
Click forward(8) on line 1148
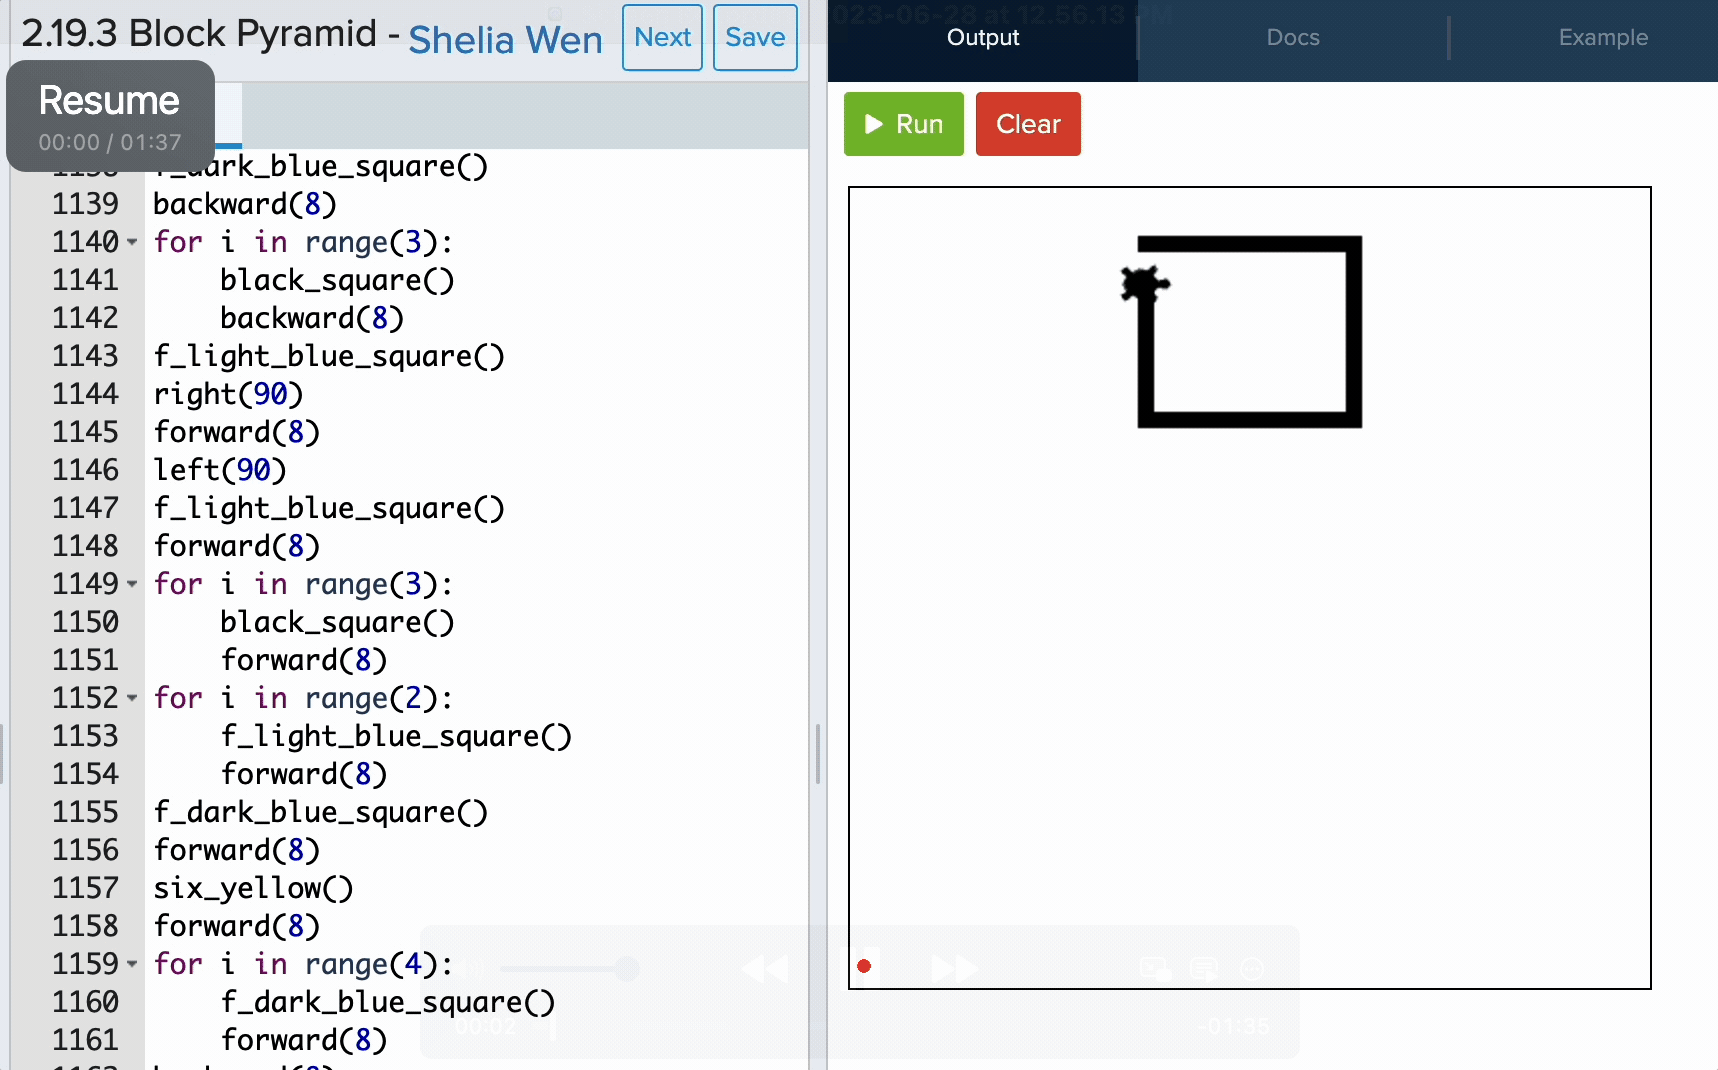point(237,546)
